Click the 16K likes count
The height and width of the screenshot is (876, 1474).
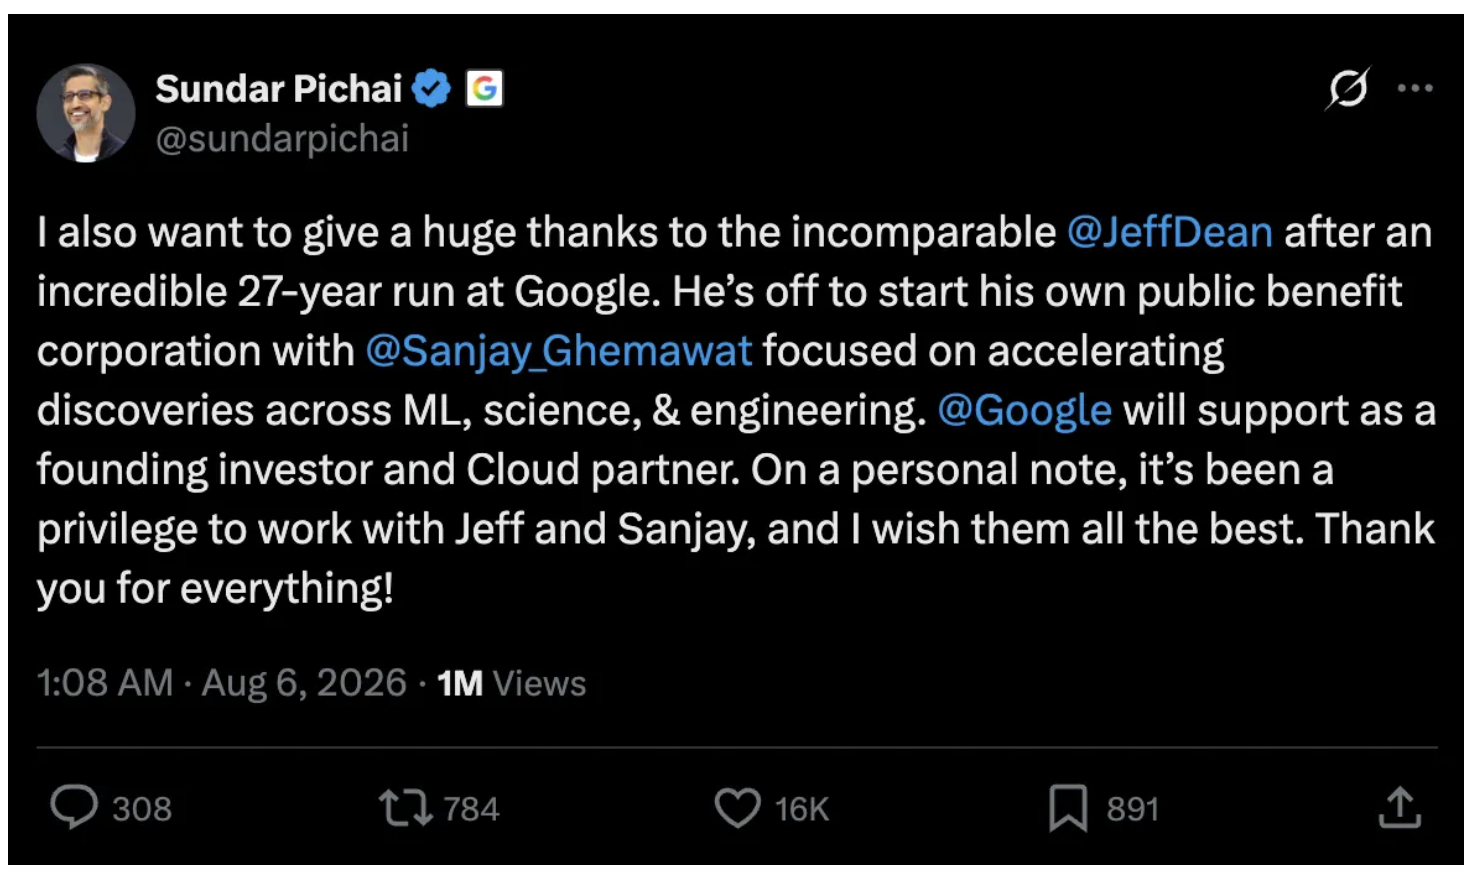point(802,808)
